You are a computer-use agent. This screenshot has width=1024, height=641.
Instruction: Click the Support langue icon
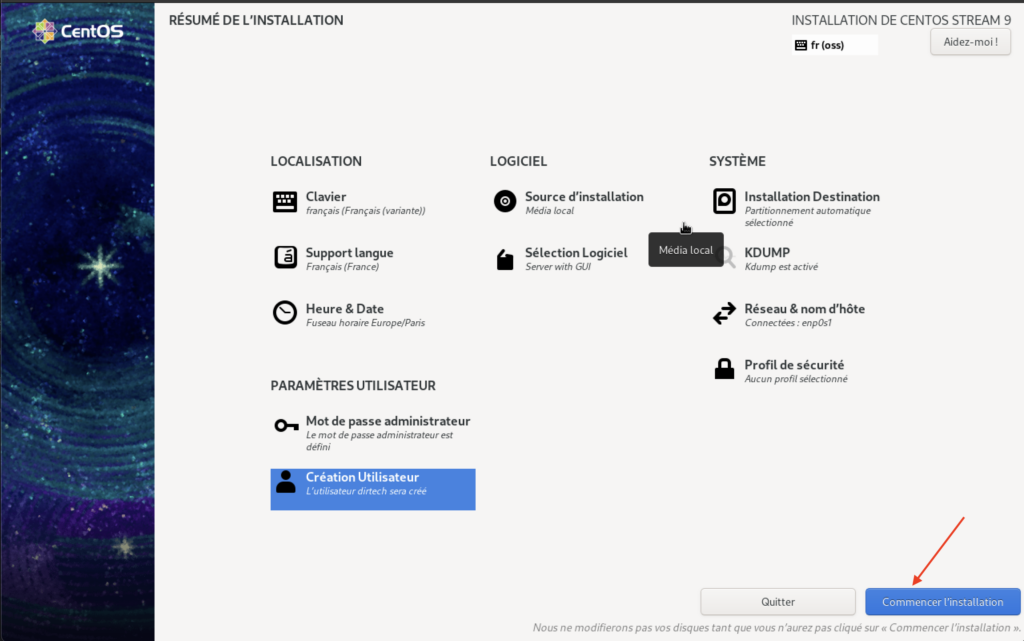click(285, 257)
